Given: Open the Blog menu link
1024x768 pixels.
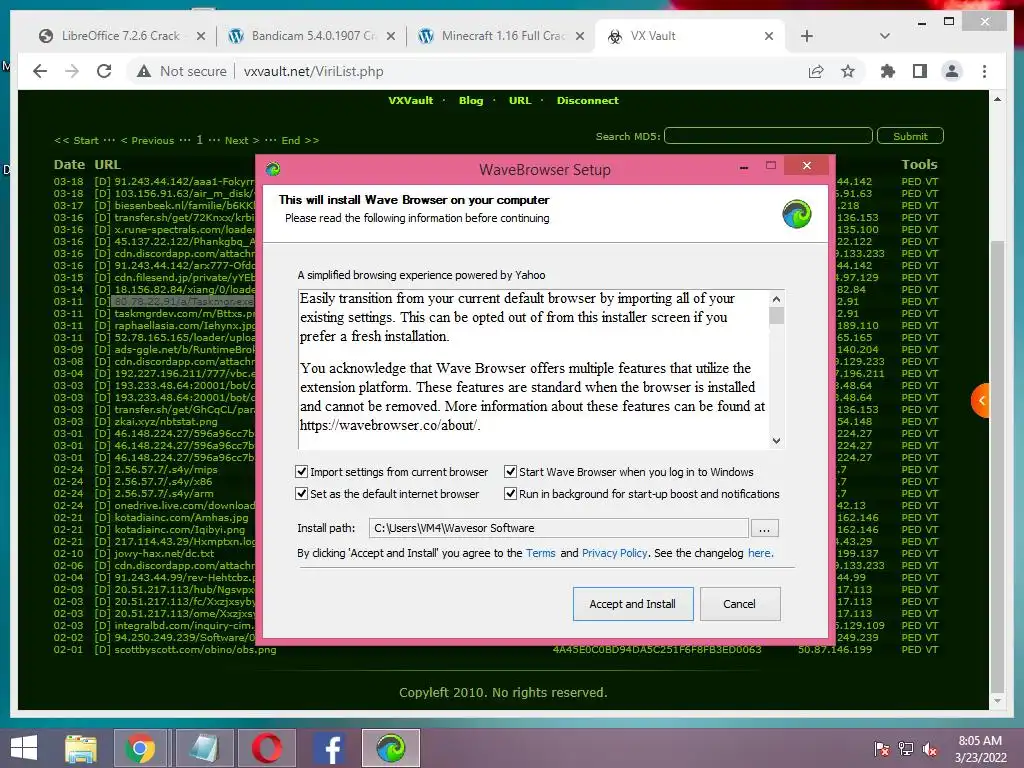Looking at the screenshot, I should point(471,101).
